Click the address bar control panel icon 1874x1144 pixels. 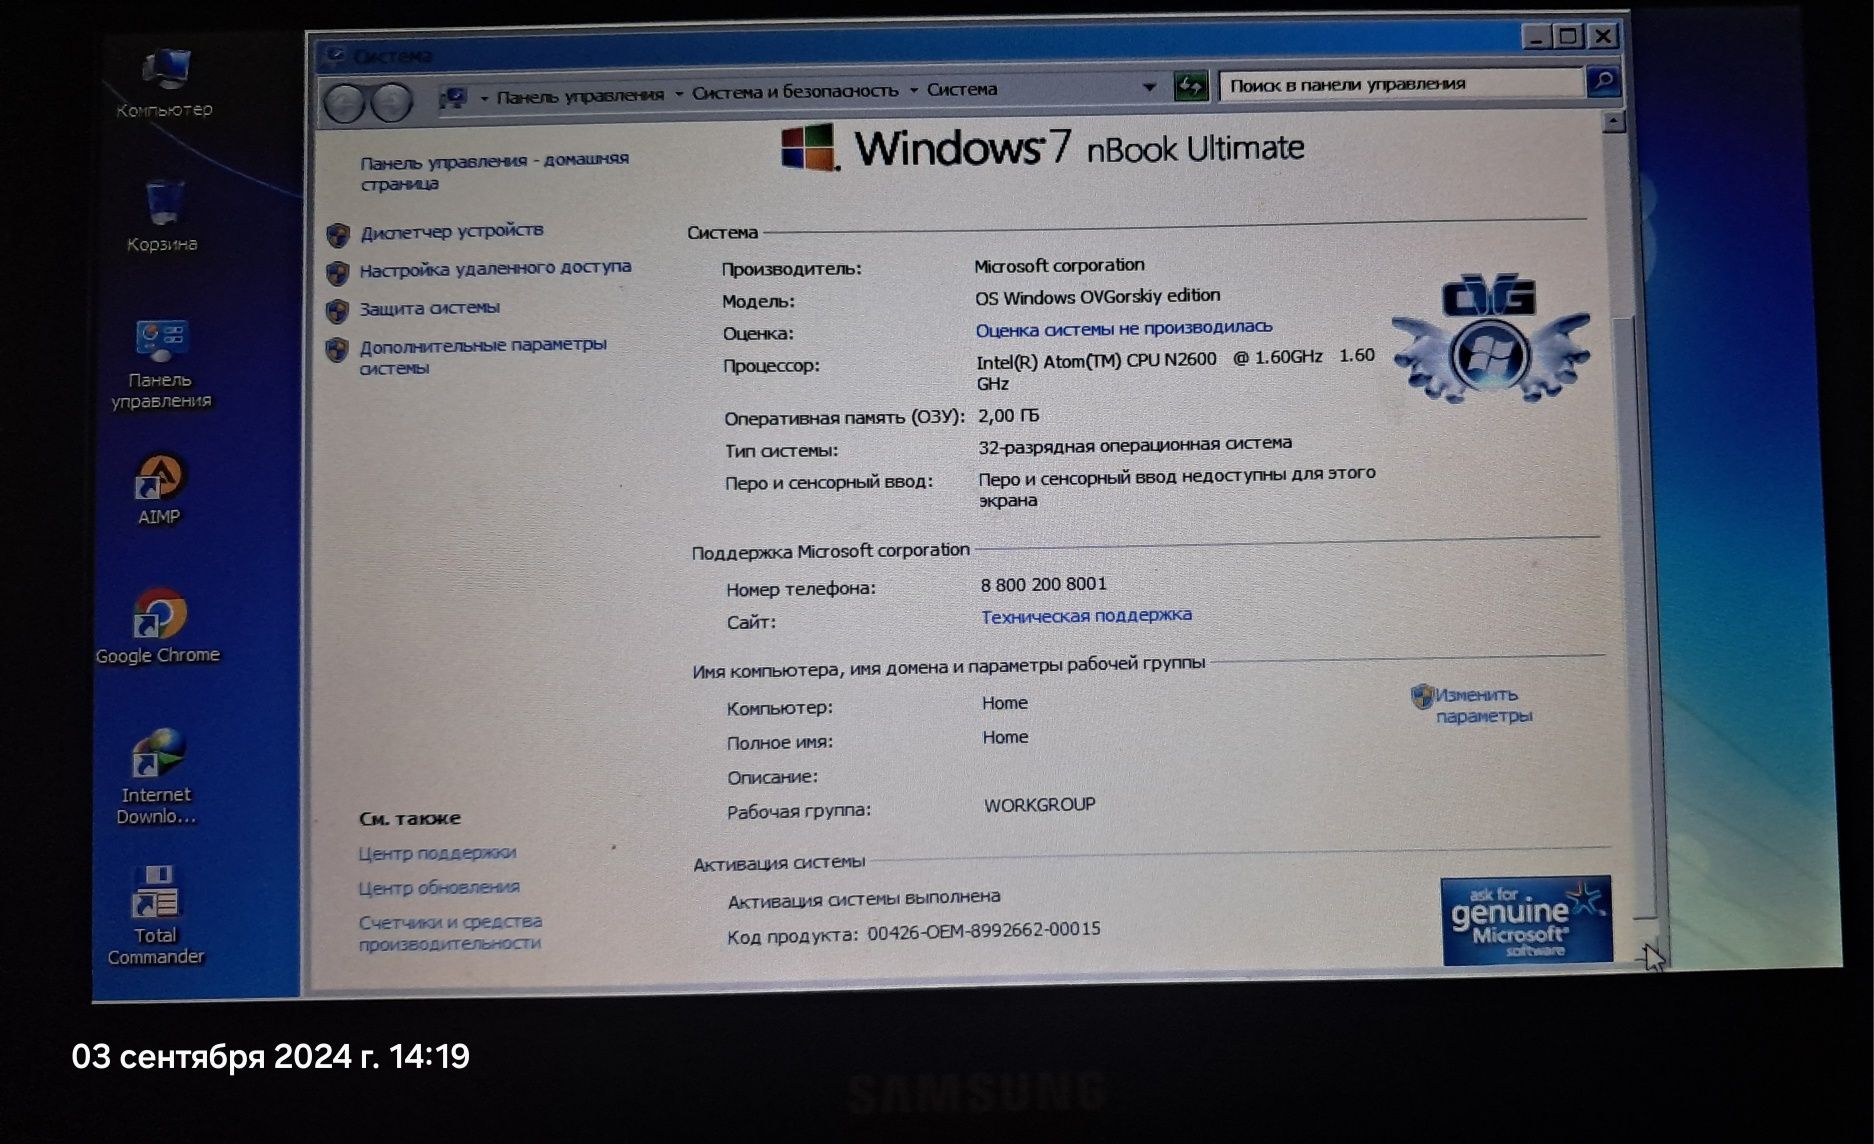(x=454, y=97)
